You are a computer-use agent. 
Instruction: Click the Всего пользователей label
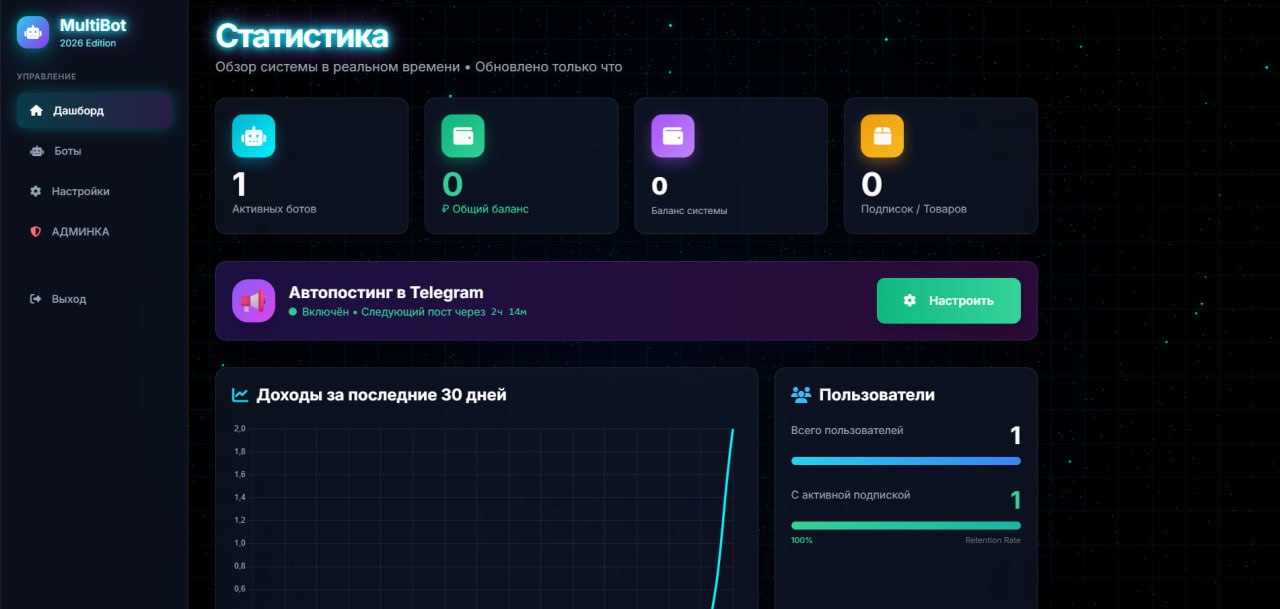pyautogui.click(x=847, y=431)
